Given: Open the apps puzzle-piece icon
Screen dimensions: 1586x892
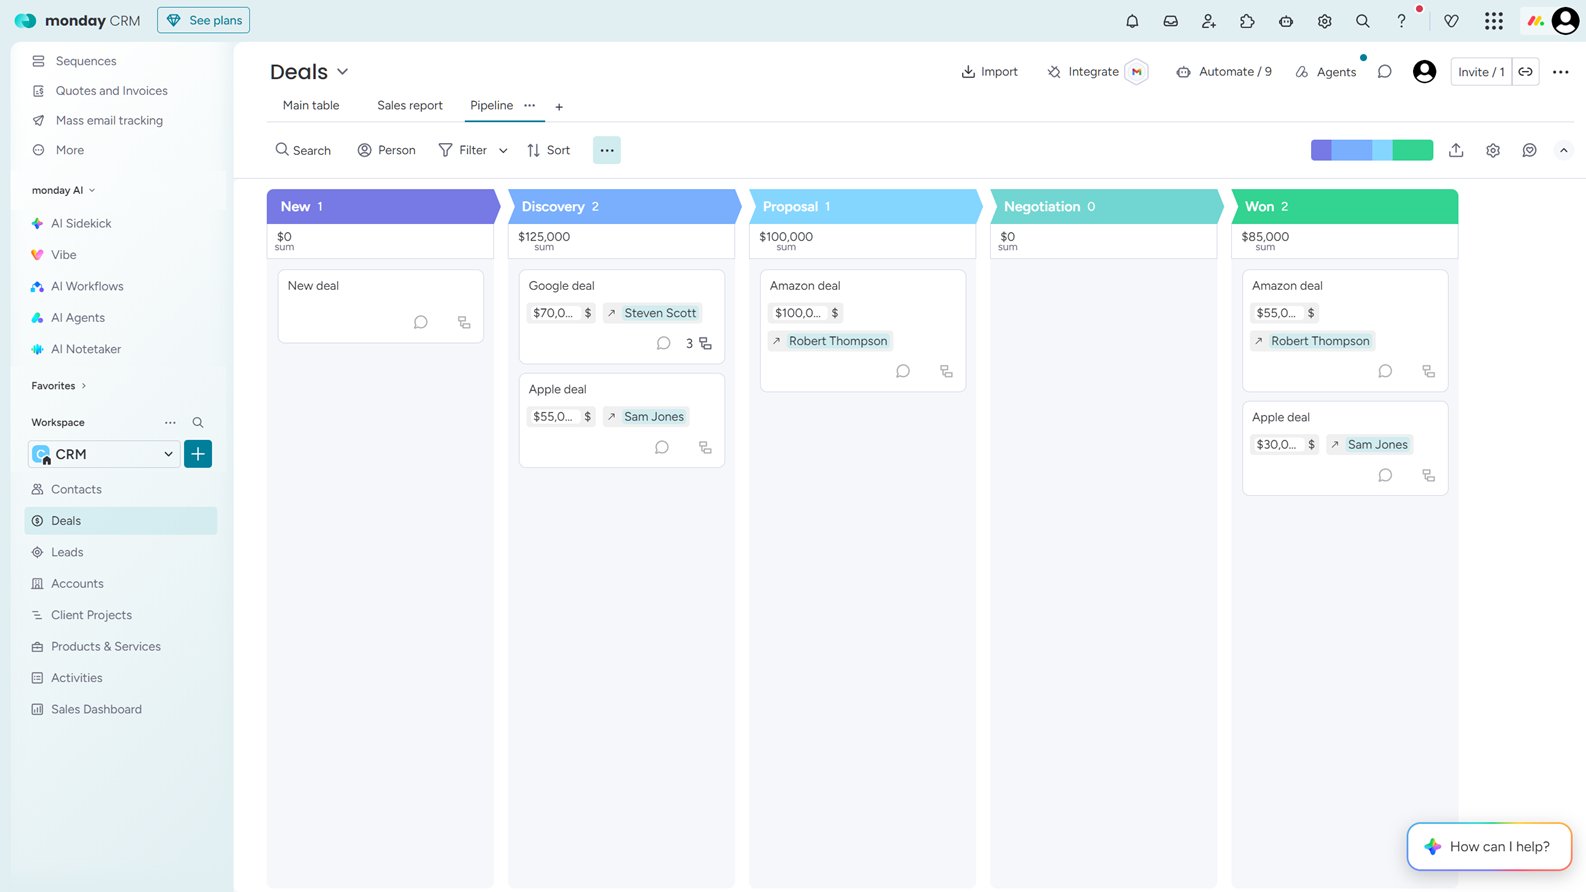Looking at the screenshot, I should (1247, 21).
